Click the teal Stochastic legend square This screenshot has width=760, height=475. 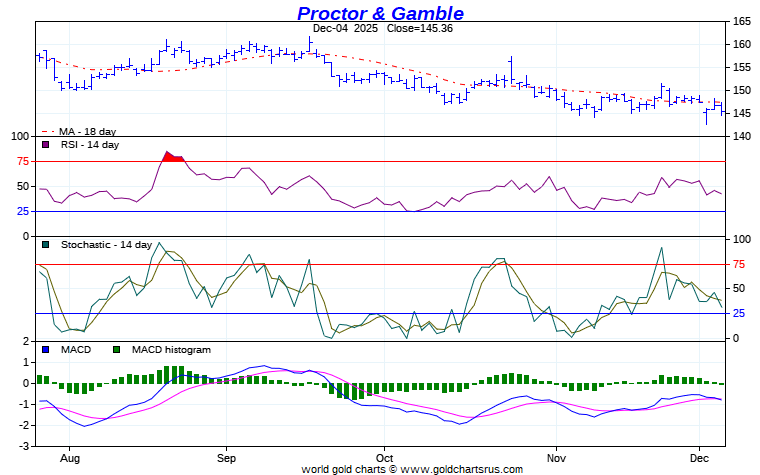(46, 245)
